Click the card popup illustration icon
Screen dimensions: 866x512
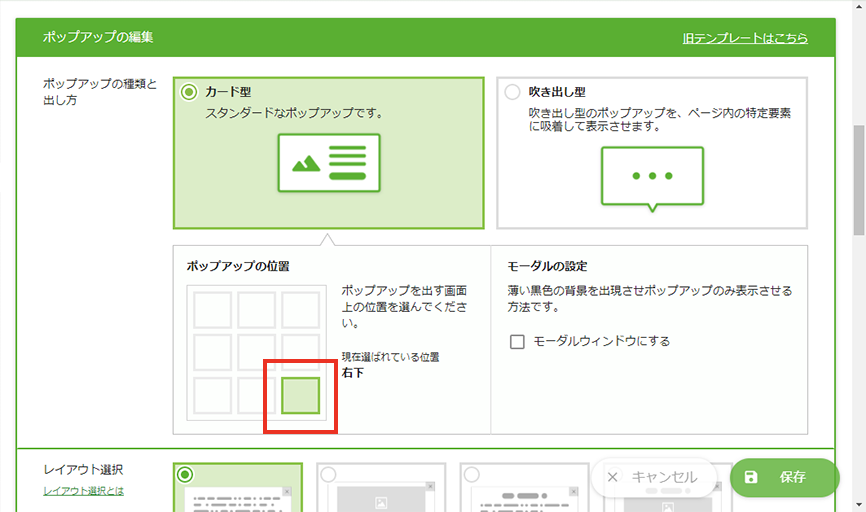pyautogui.click(x=329, y=163)
